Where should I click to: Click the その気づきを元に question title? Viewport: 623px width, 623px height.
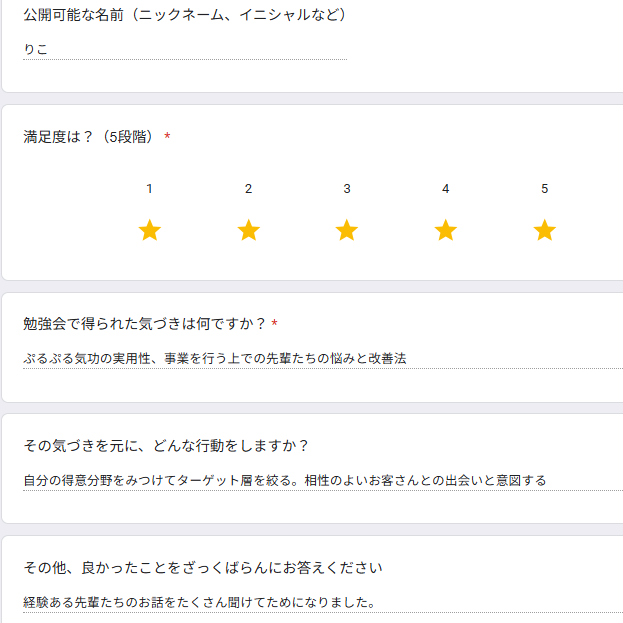(166, 446)
